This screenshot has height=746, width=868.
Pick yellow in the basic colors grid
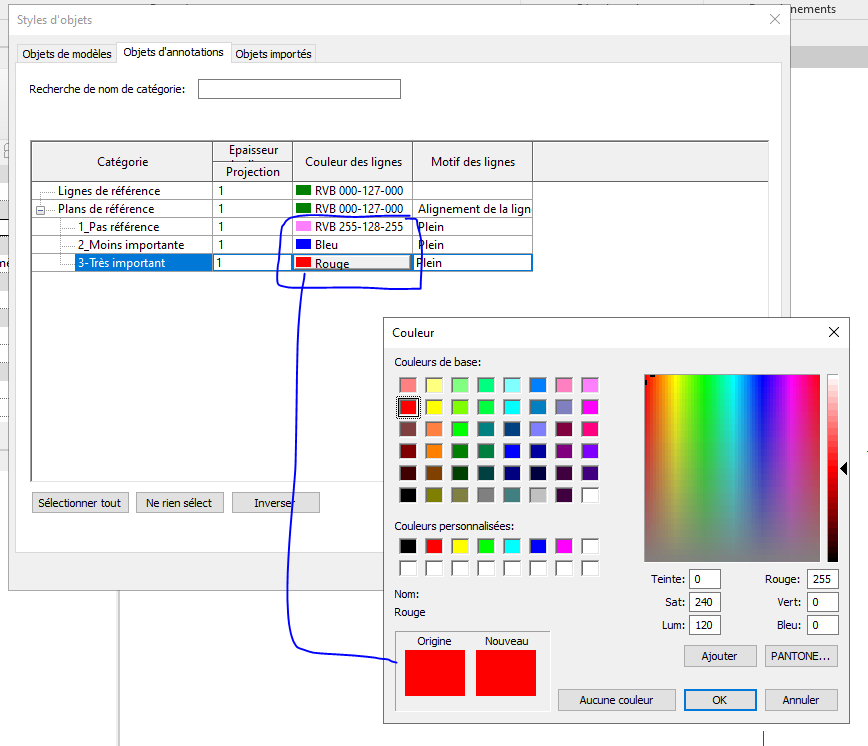(434, 407)
